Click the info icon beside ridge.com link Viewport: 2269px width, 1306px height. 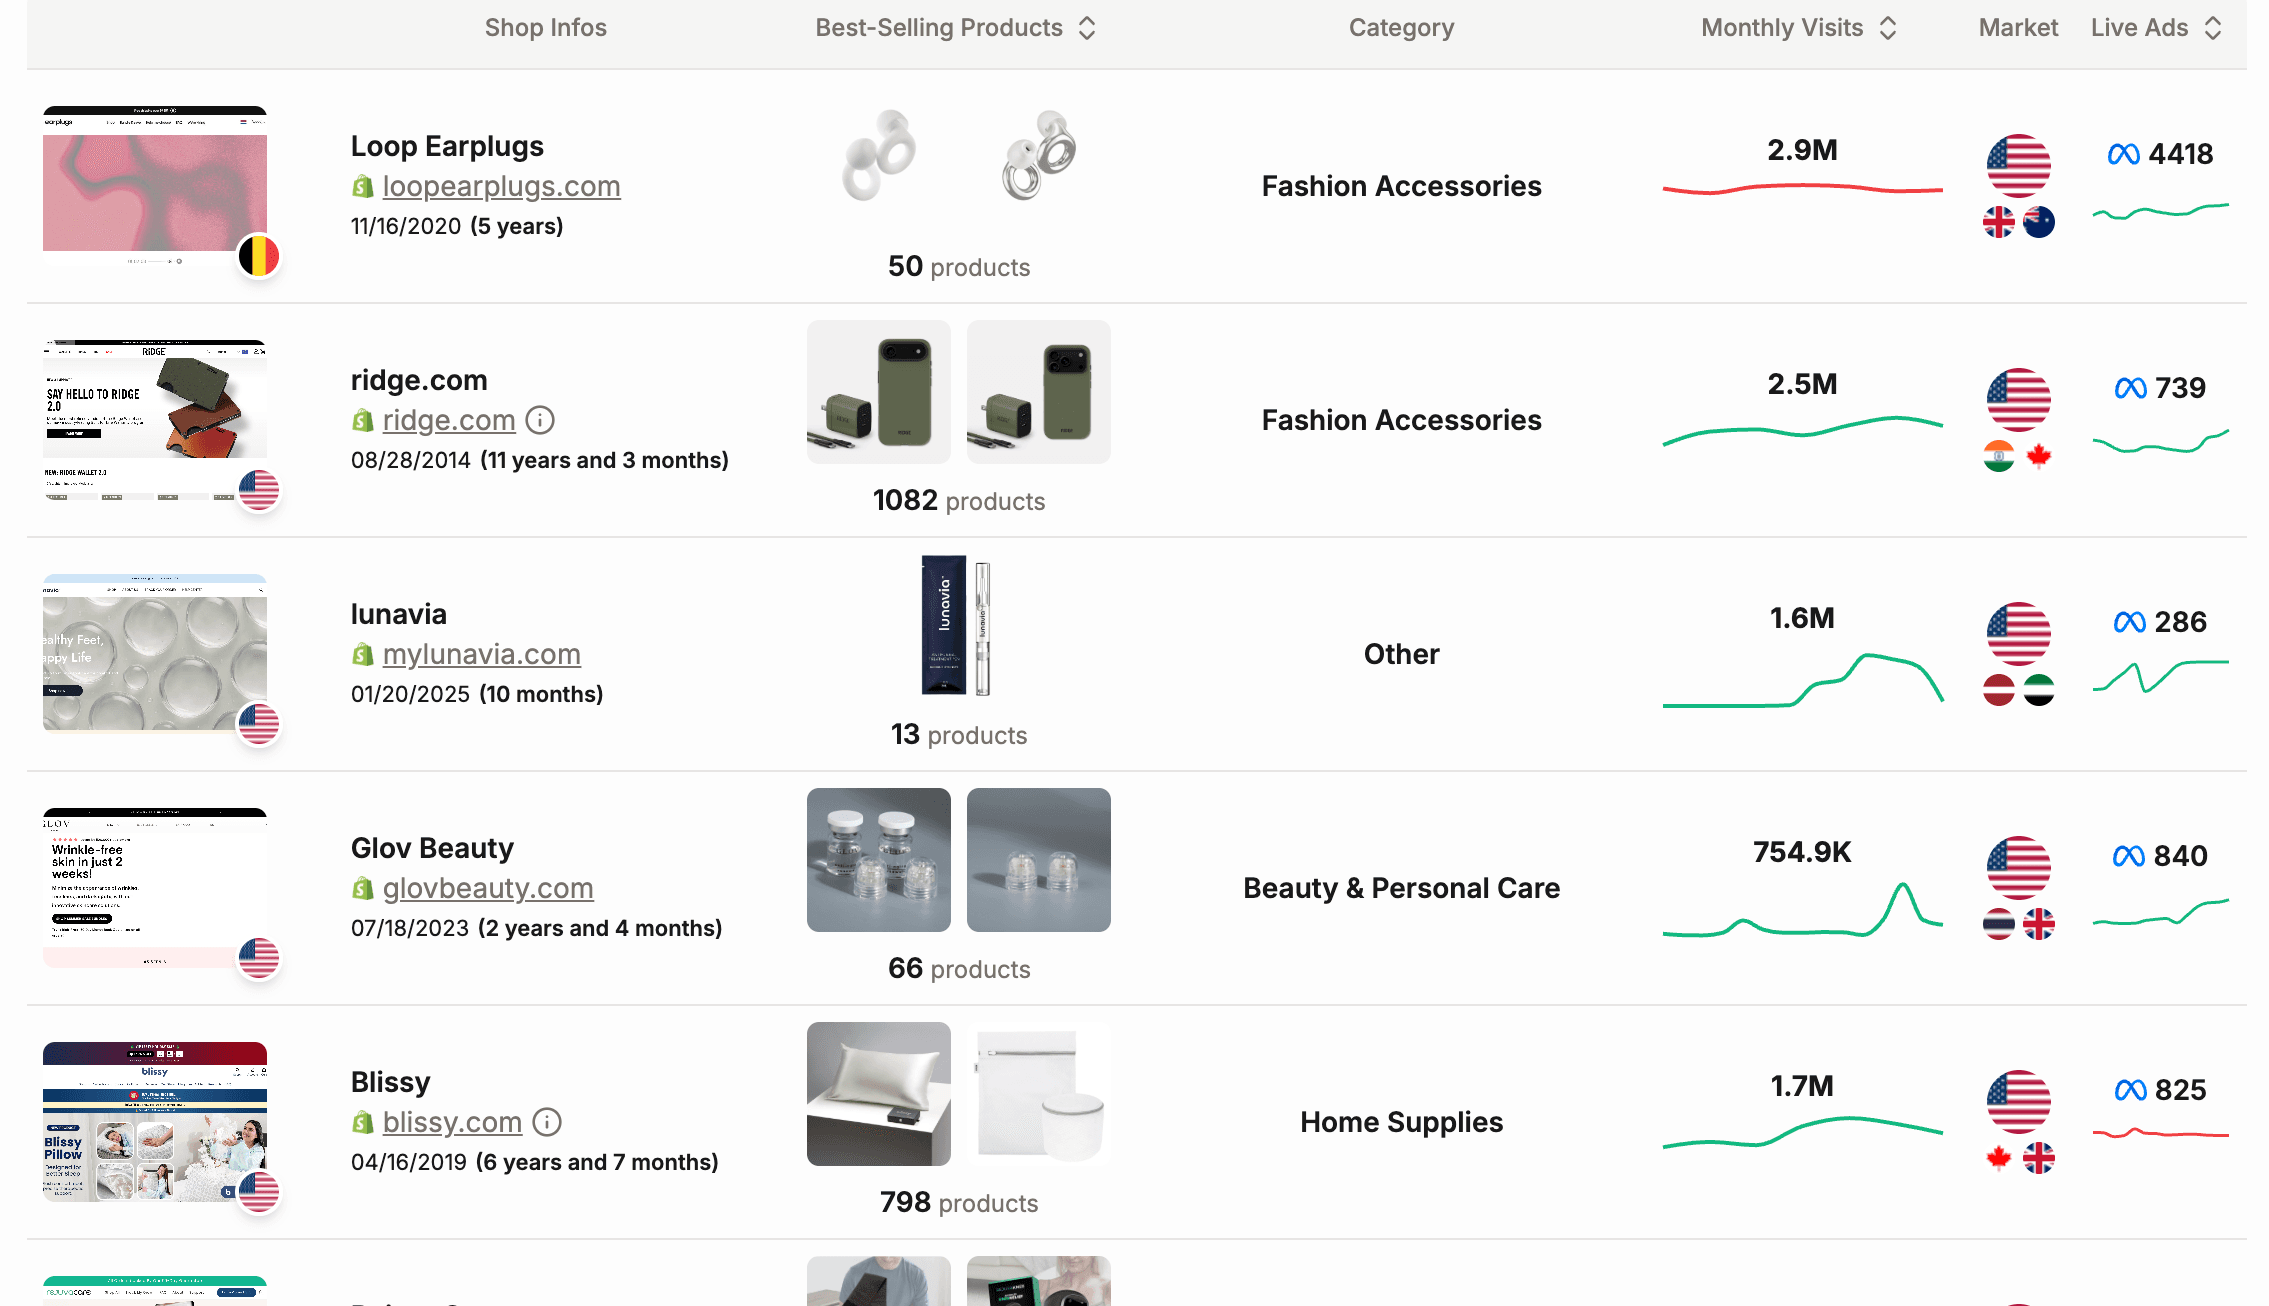pos(540,420)
